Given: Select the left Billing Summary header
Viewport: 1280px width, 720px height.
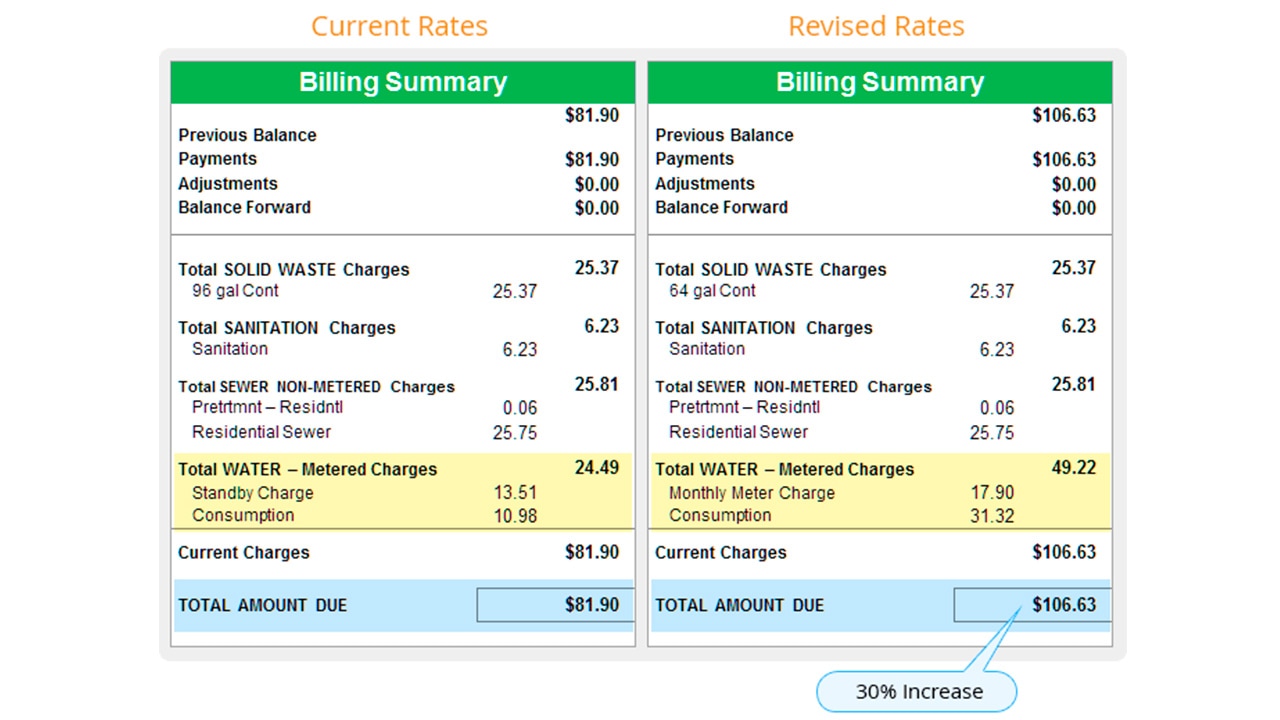Looking at the screenshot, I should pyautogui.click(x=403, y=82).
